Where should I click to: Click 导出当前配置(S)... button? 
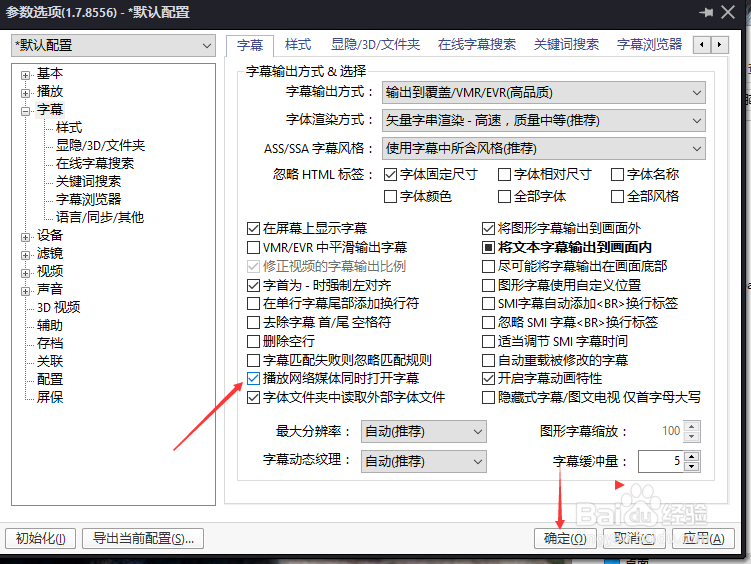(143, 539)
